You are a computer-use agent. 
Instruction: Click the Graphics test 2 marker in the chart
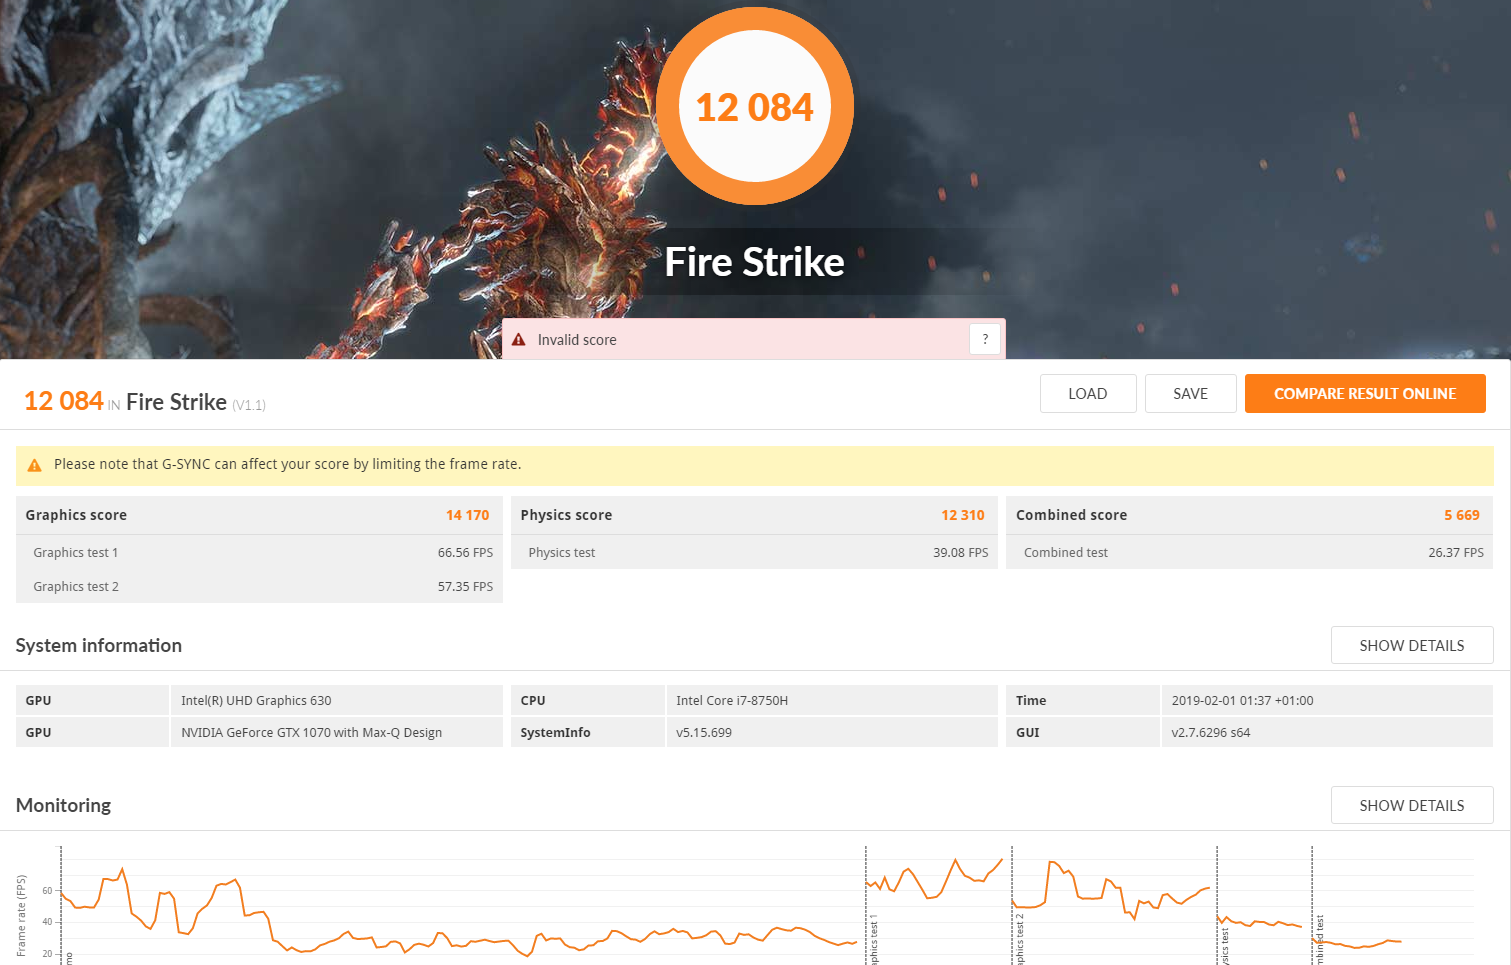click(1020, 940)
